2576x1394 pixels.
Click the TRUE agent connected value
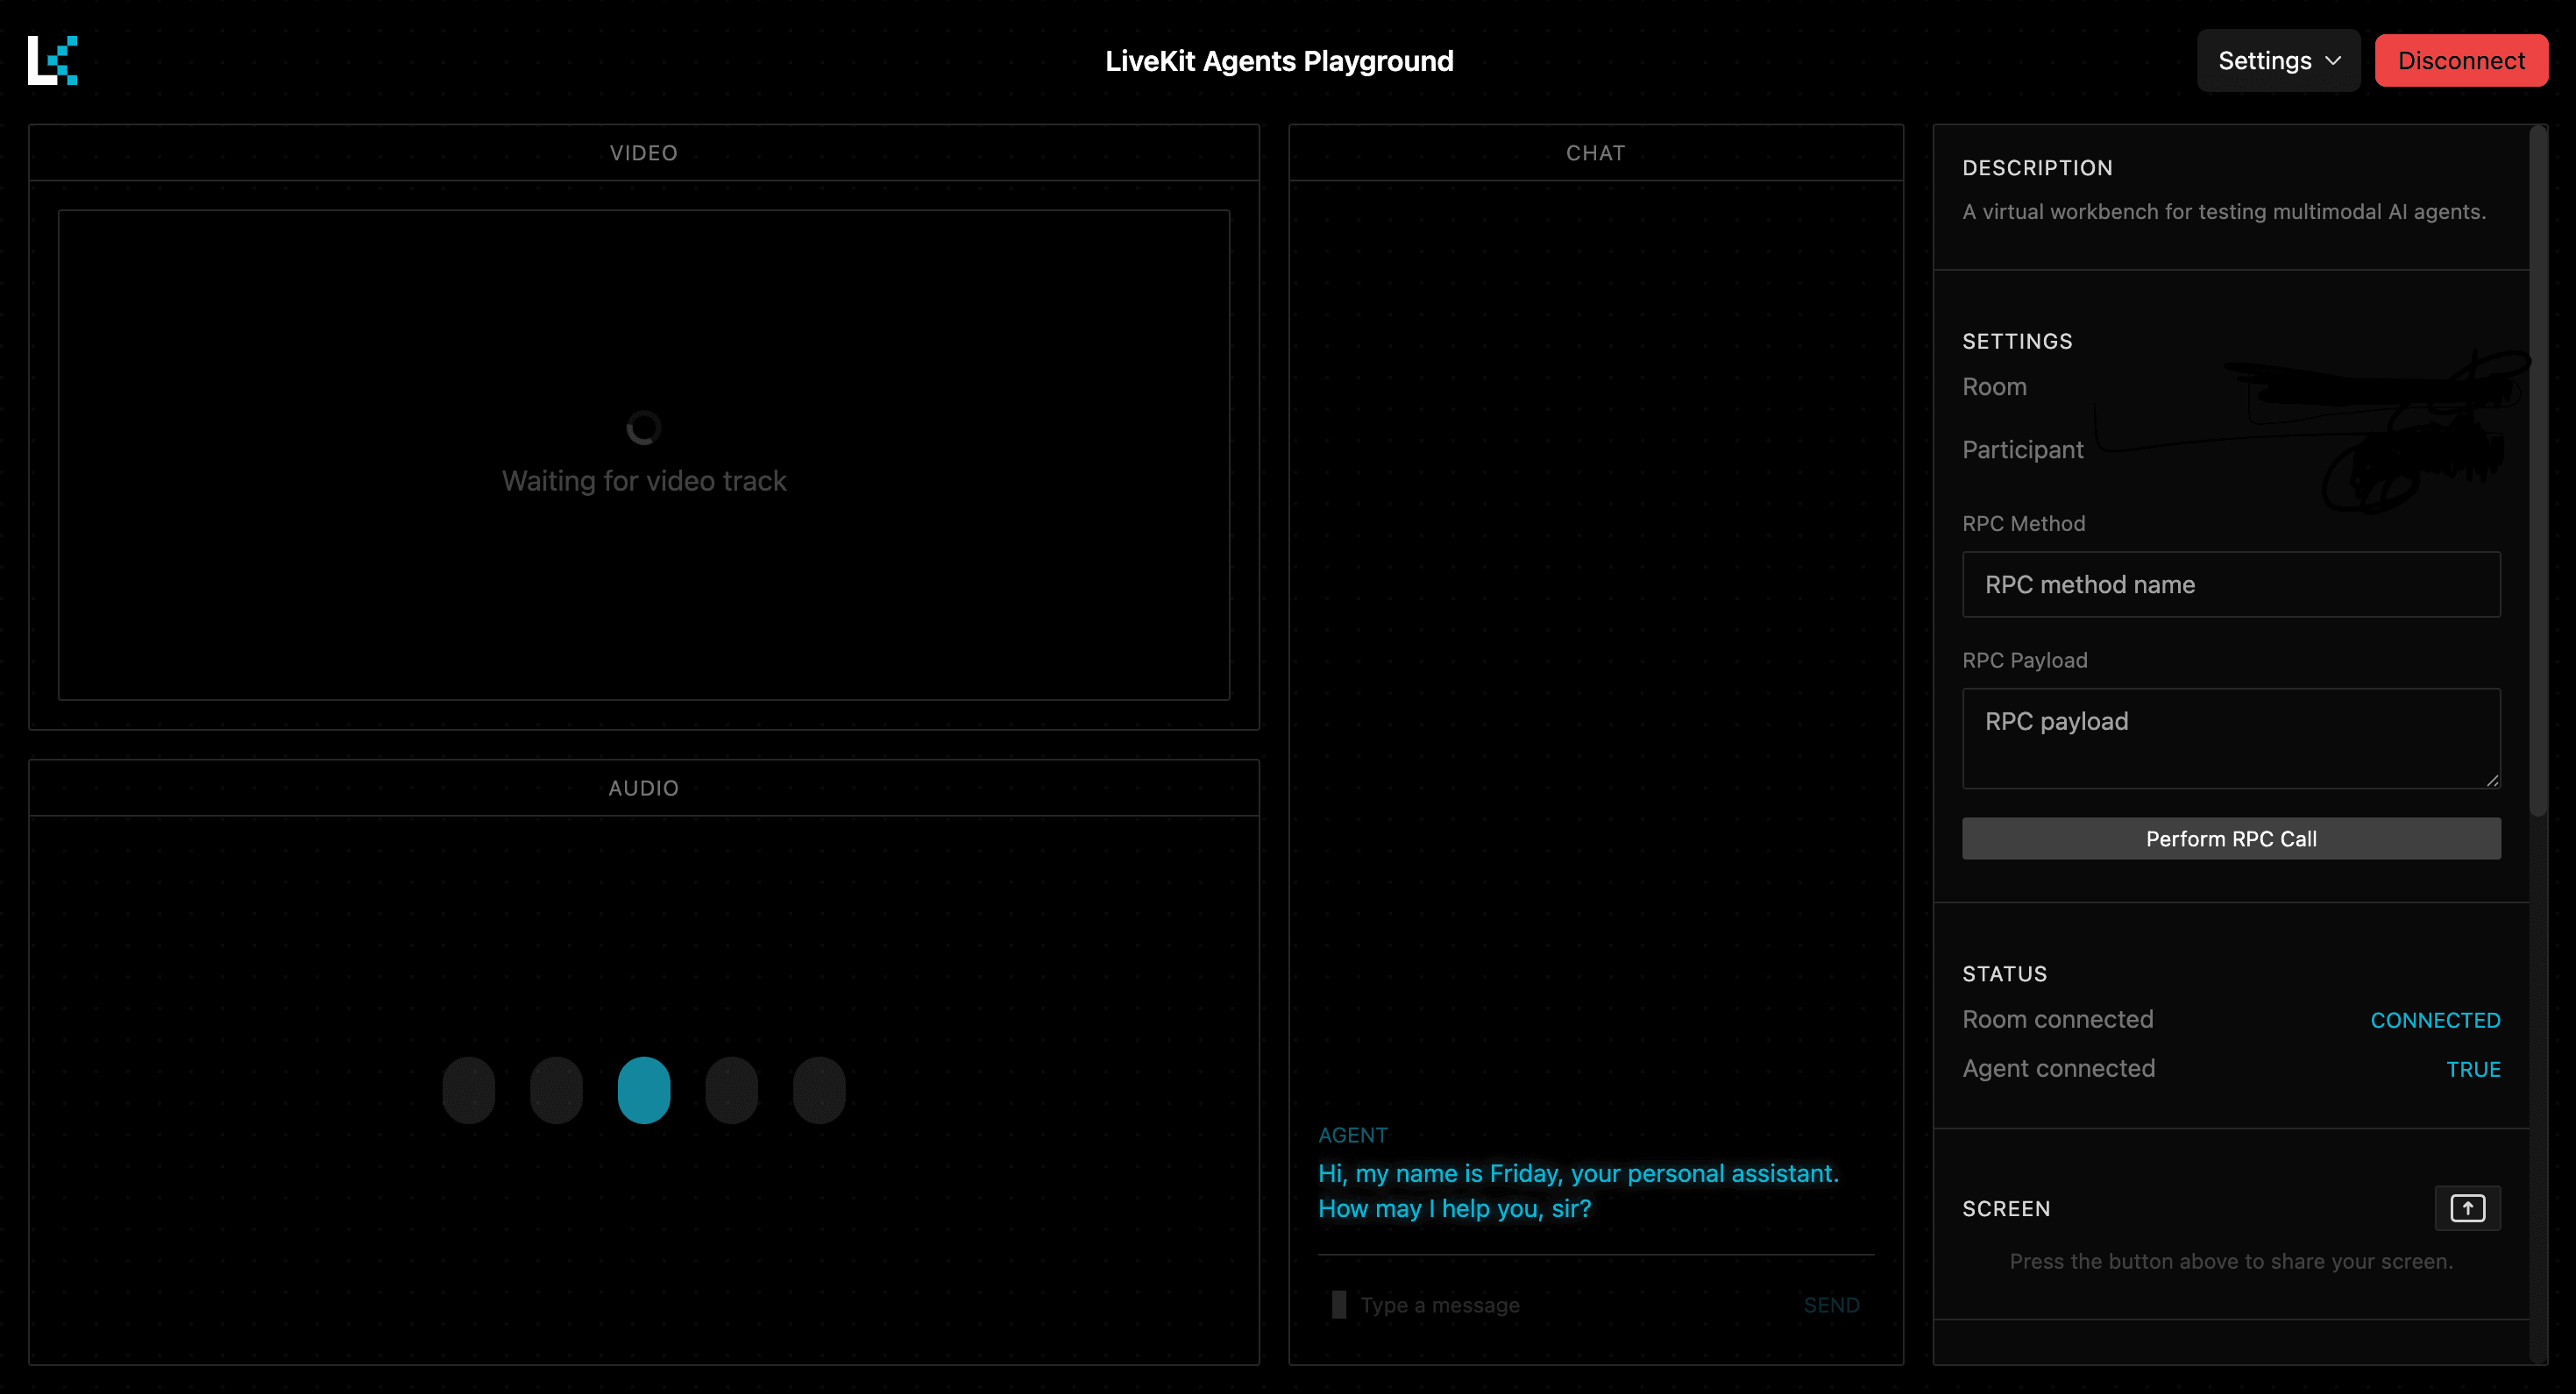coord(2473,1069)
